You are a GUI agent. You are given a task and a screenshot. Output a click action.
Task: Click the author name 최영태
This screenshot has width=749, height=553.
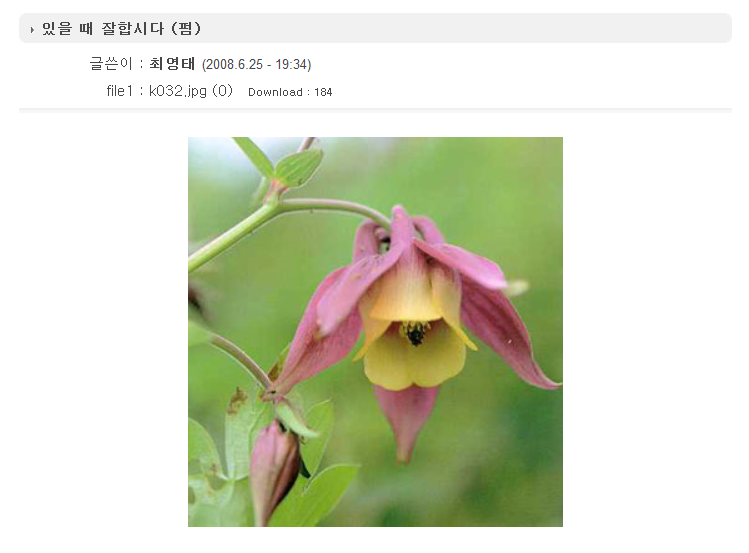[172, 64]
